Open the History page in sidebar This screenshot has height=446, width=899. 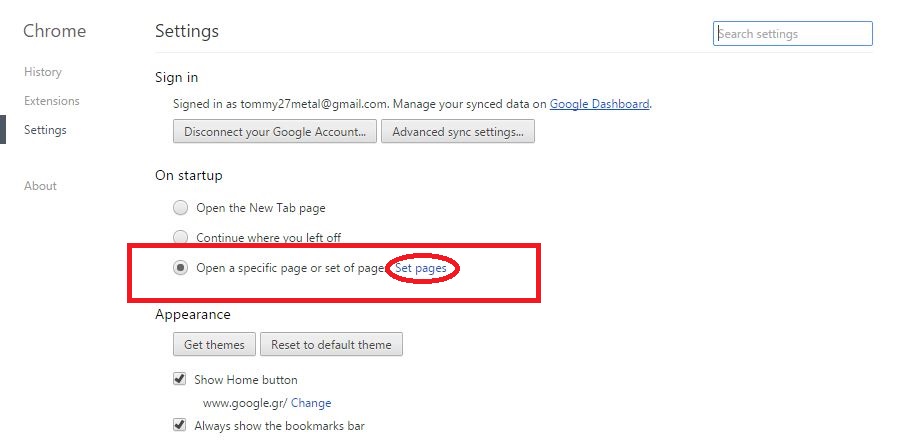[43, 72]
